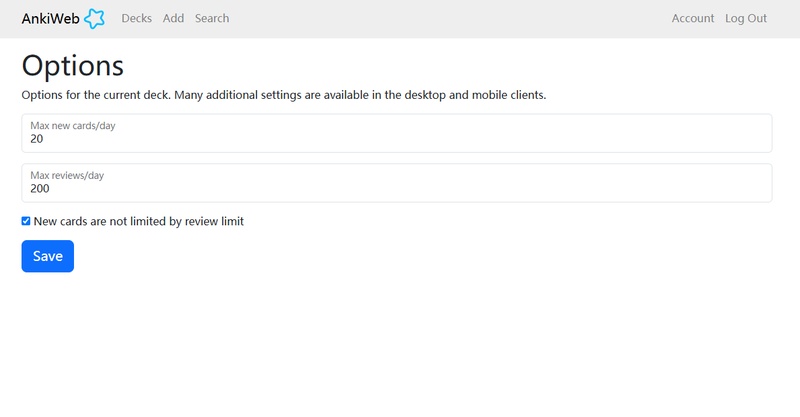Image resolution: width=800 pixels, height=417 pixels.
Task: Click the Options page heading
Action: tap(72, 65)
